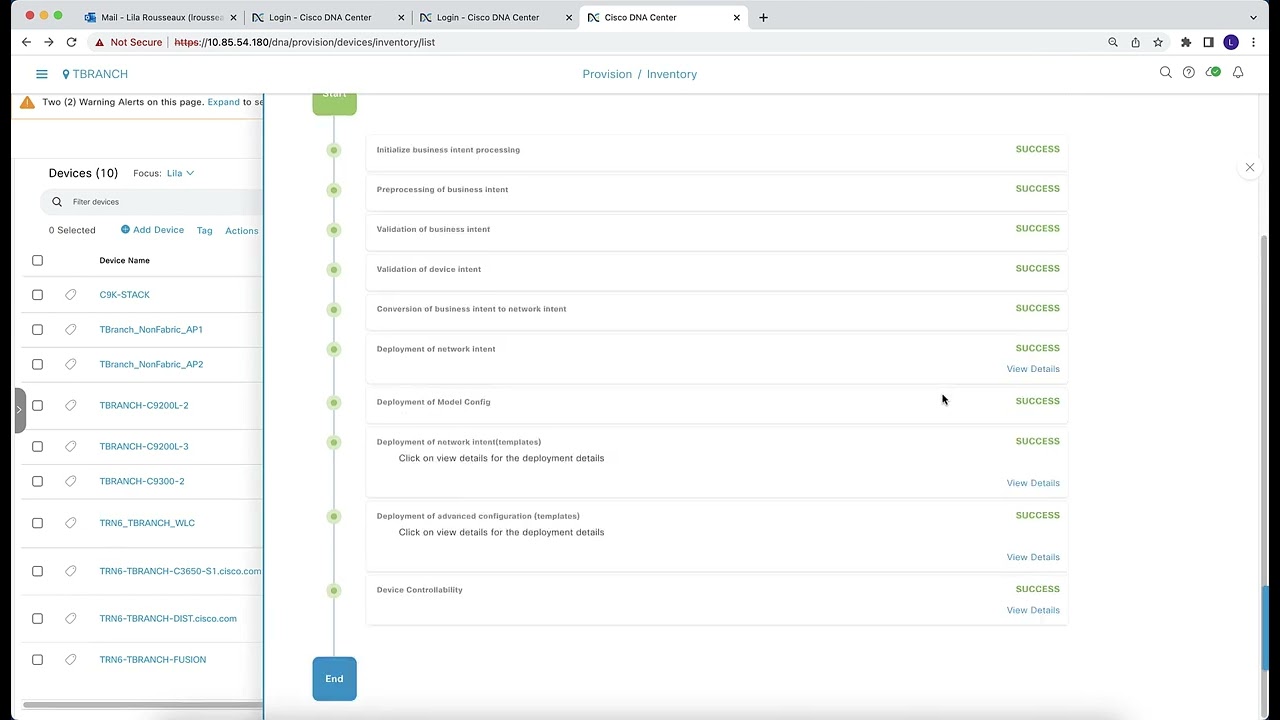Click the tag icon for TBranch_NonFabric_AP2
Image resolution: width=1280 pixels, height=720 pixels.
click(x=71, y=365)
